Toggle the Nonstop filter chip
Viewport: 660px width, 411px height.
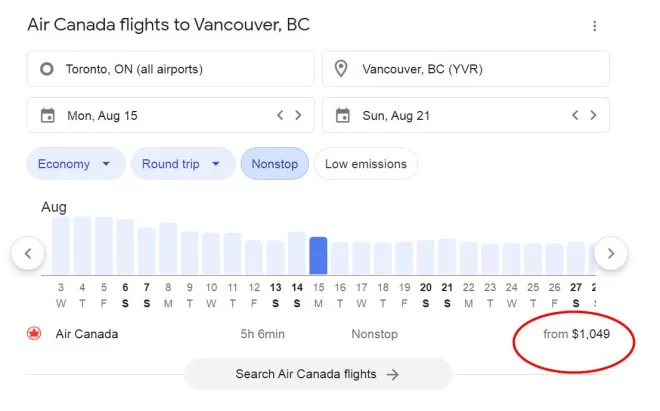(275, 164)
